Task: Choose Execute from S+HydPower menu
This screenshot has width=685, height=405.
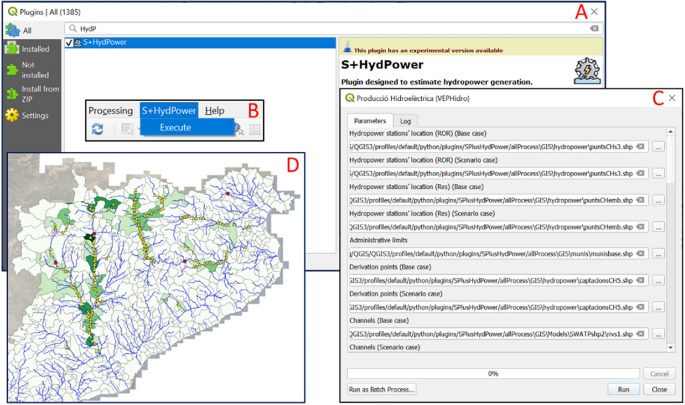Action: click(176, 128)
